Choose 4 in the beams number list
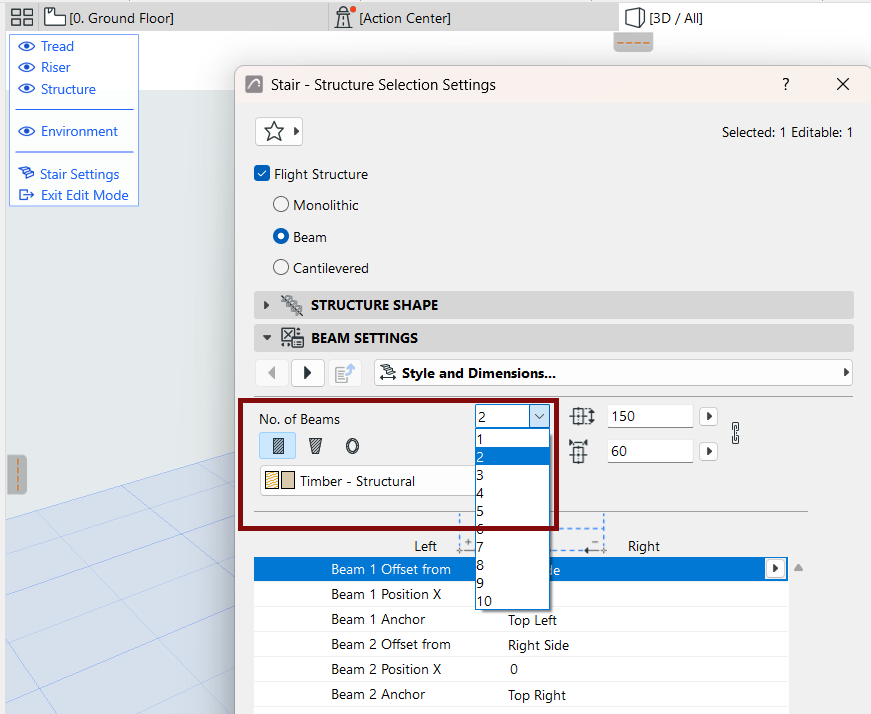The height and width of the screenshot is (714, 871). [x=512, y=493]
